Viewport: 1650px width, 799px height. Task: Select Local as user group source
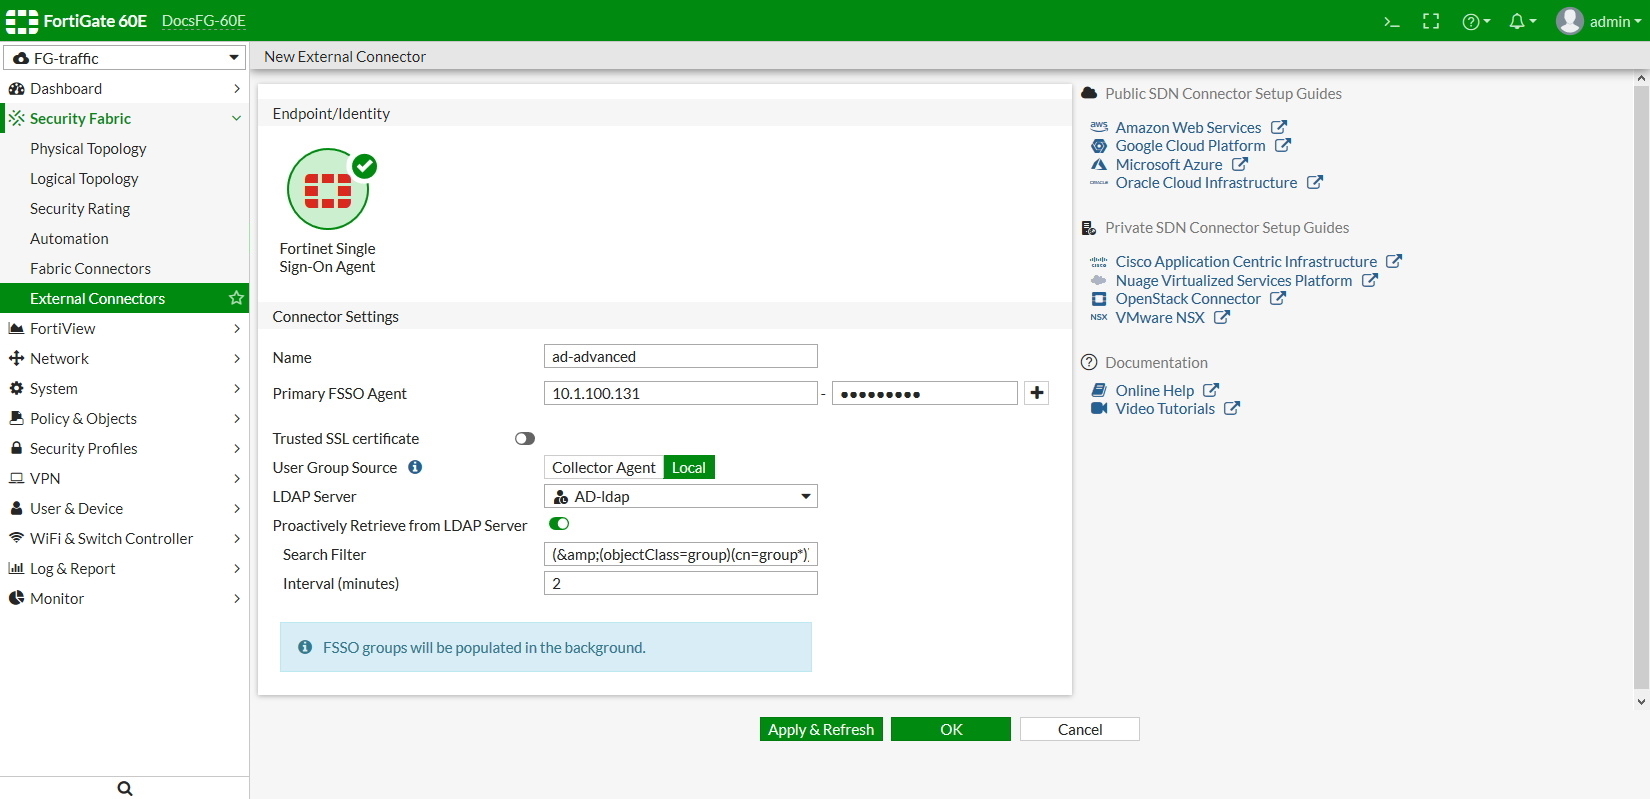coord(689,467)
